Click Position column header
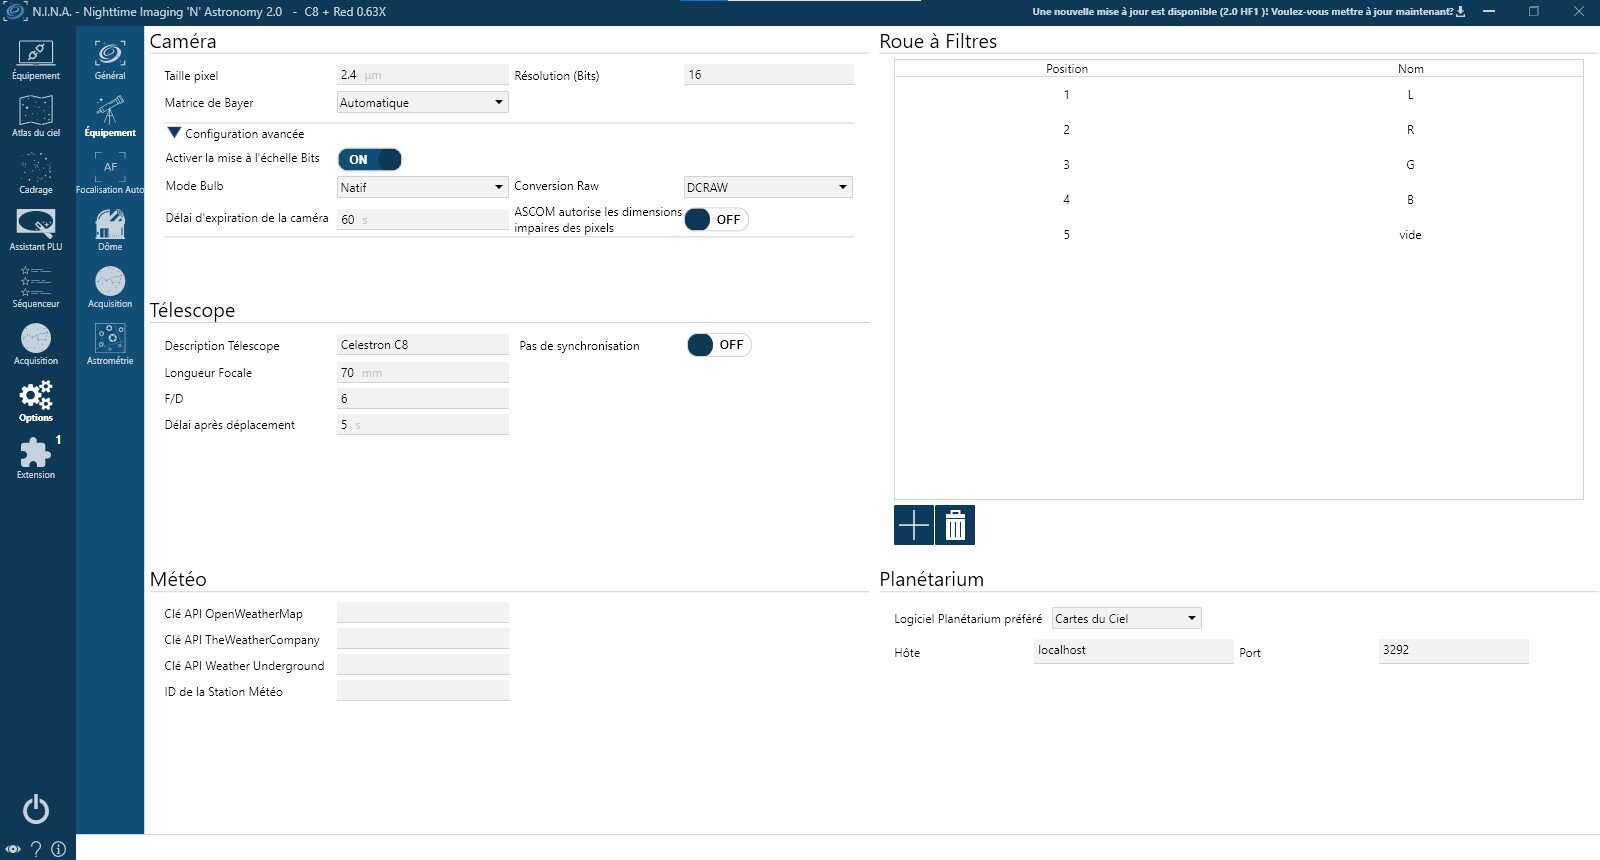1600x860 pixels. point(1067,69)
